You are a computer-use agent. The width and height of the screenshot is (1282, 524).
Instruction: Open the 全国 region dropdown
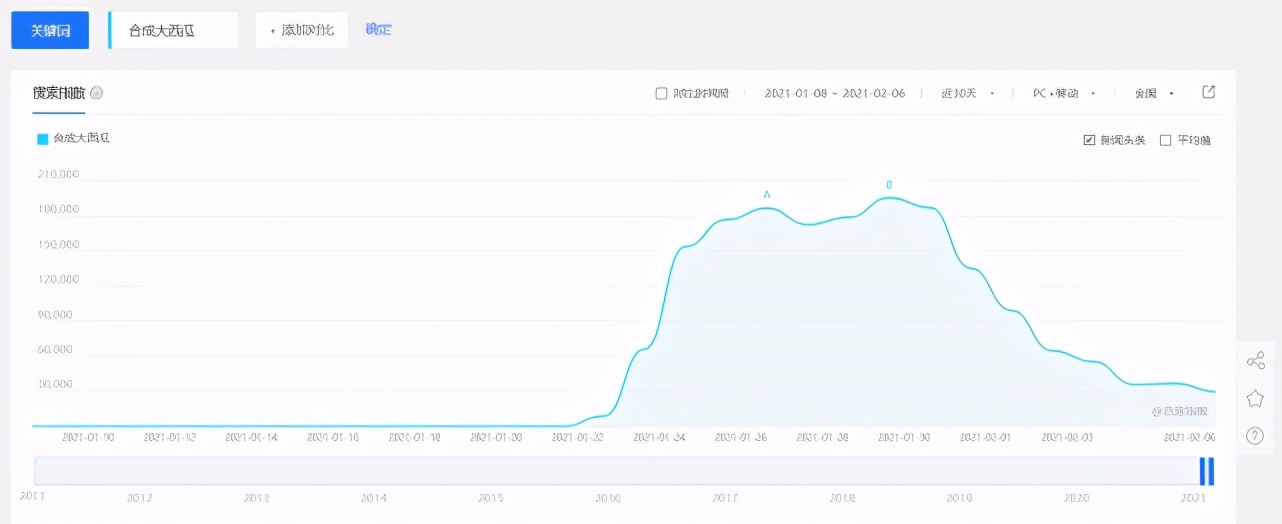tap(1154, 93)
